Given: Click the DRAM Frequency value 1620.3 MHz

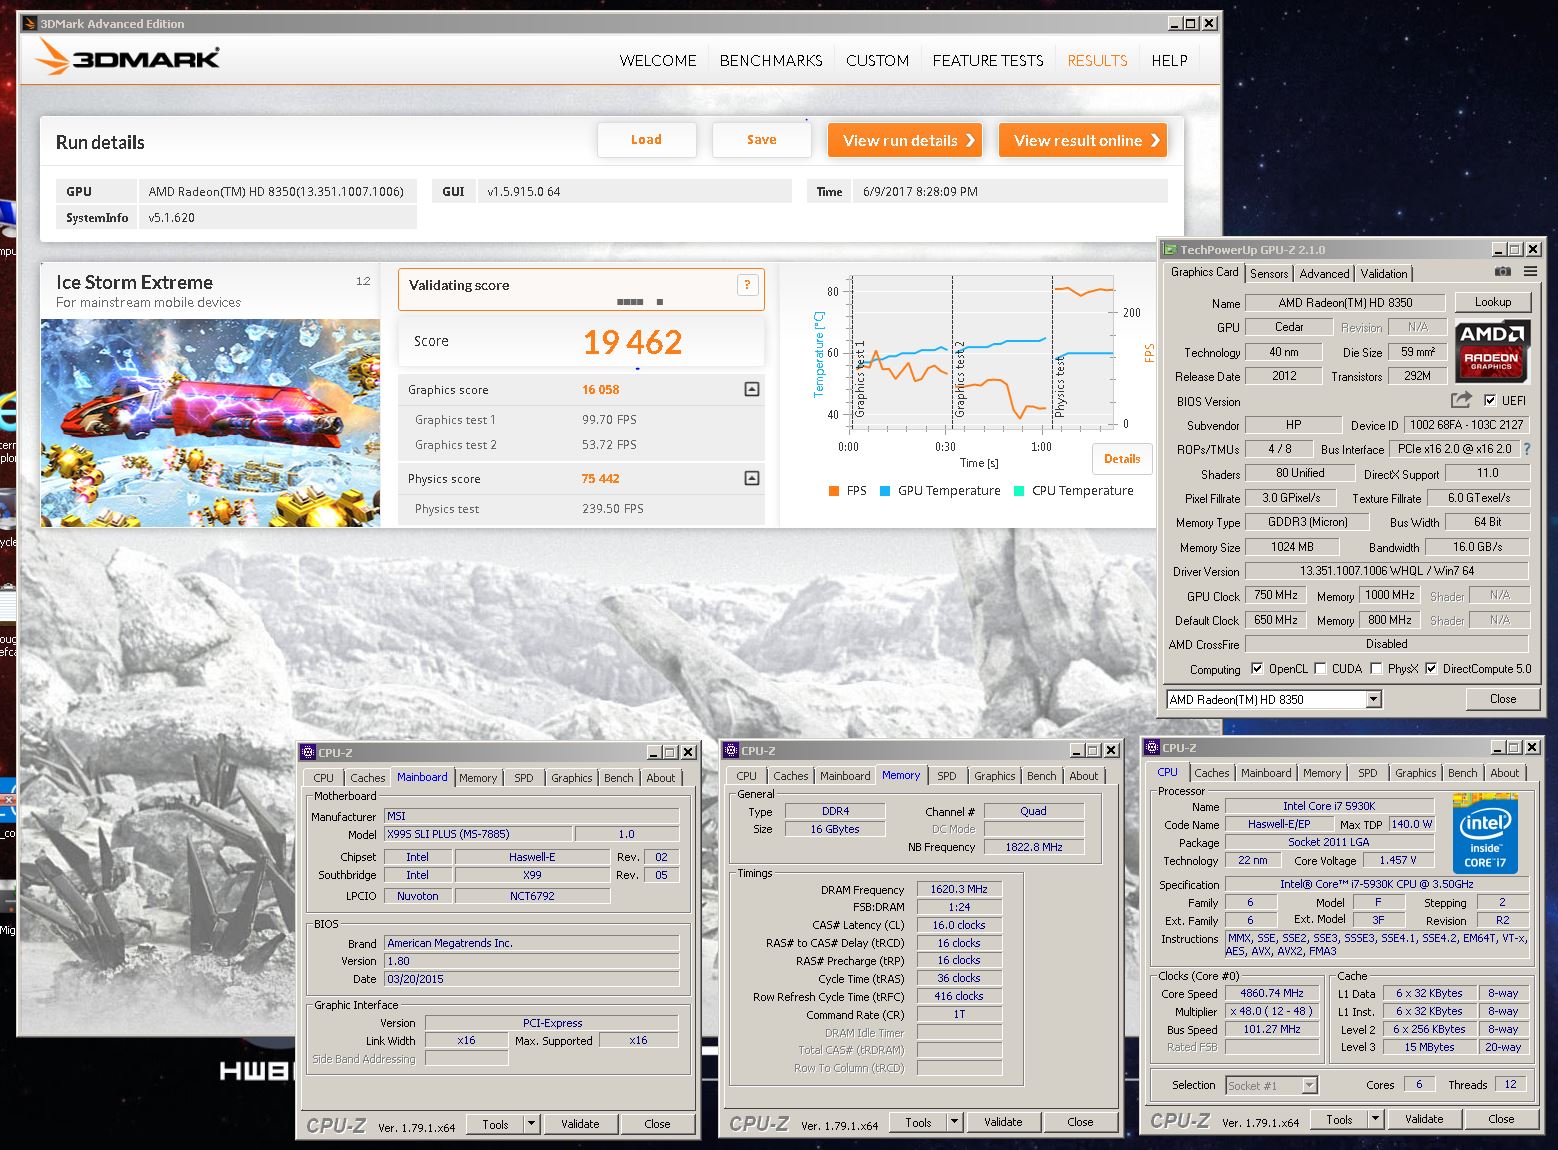Looking at the screenshot, I should [x=958, y=889].
